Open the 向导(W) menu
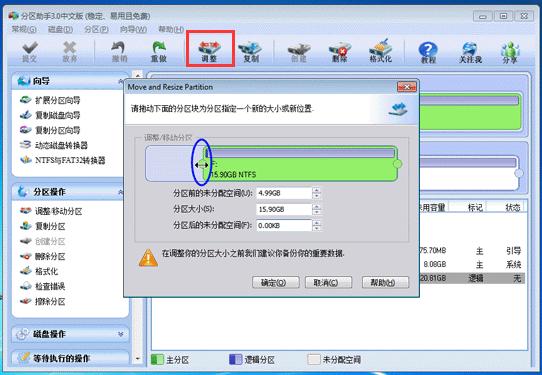Viewport: 542px width, 375px height. click(133, 29)
